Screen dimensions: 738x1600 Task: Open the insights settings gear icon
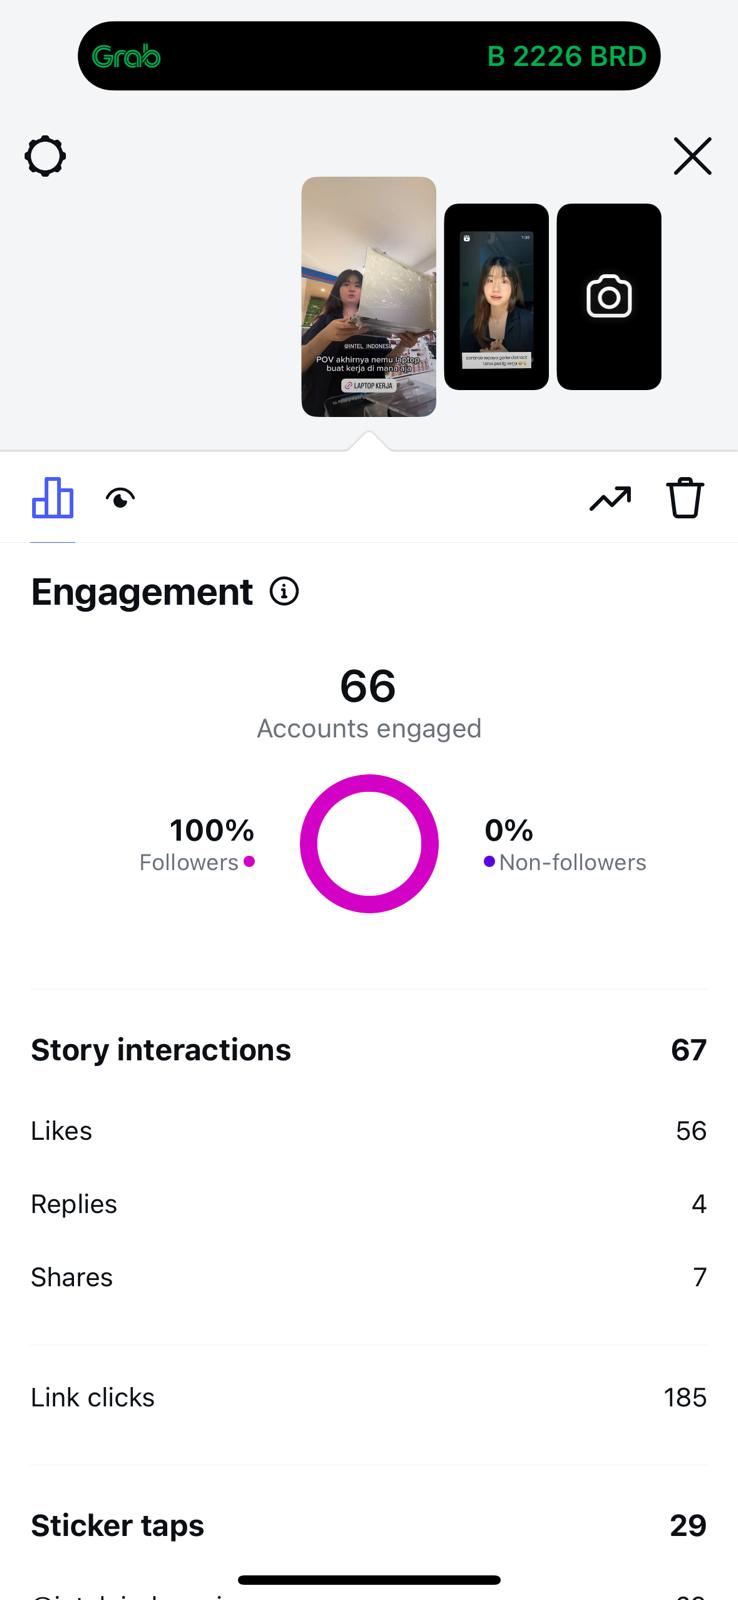click(45, 157)
